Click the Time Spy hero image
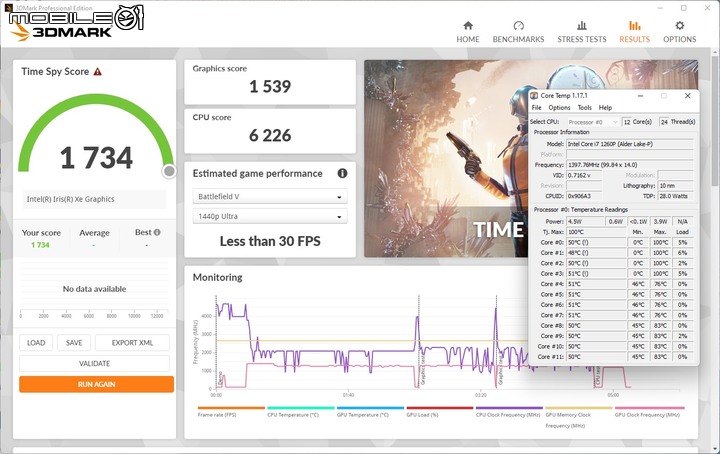The image size is (720, 454). (446, 158)
